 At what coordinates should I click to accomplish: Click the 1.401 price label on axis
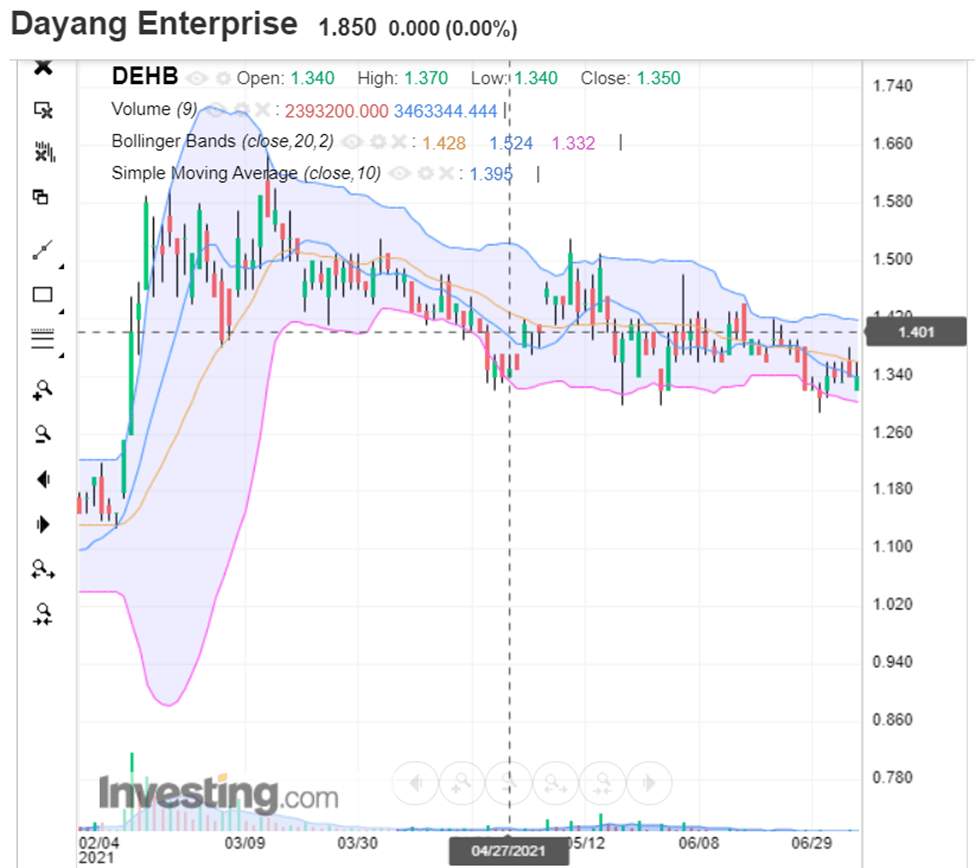tap(917, 333)
